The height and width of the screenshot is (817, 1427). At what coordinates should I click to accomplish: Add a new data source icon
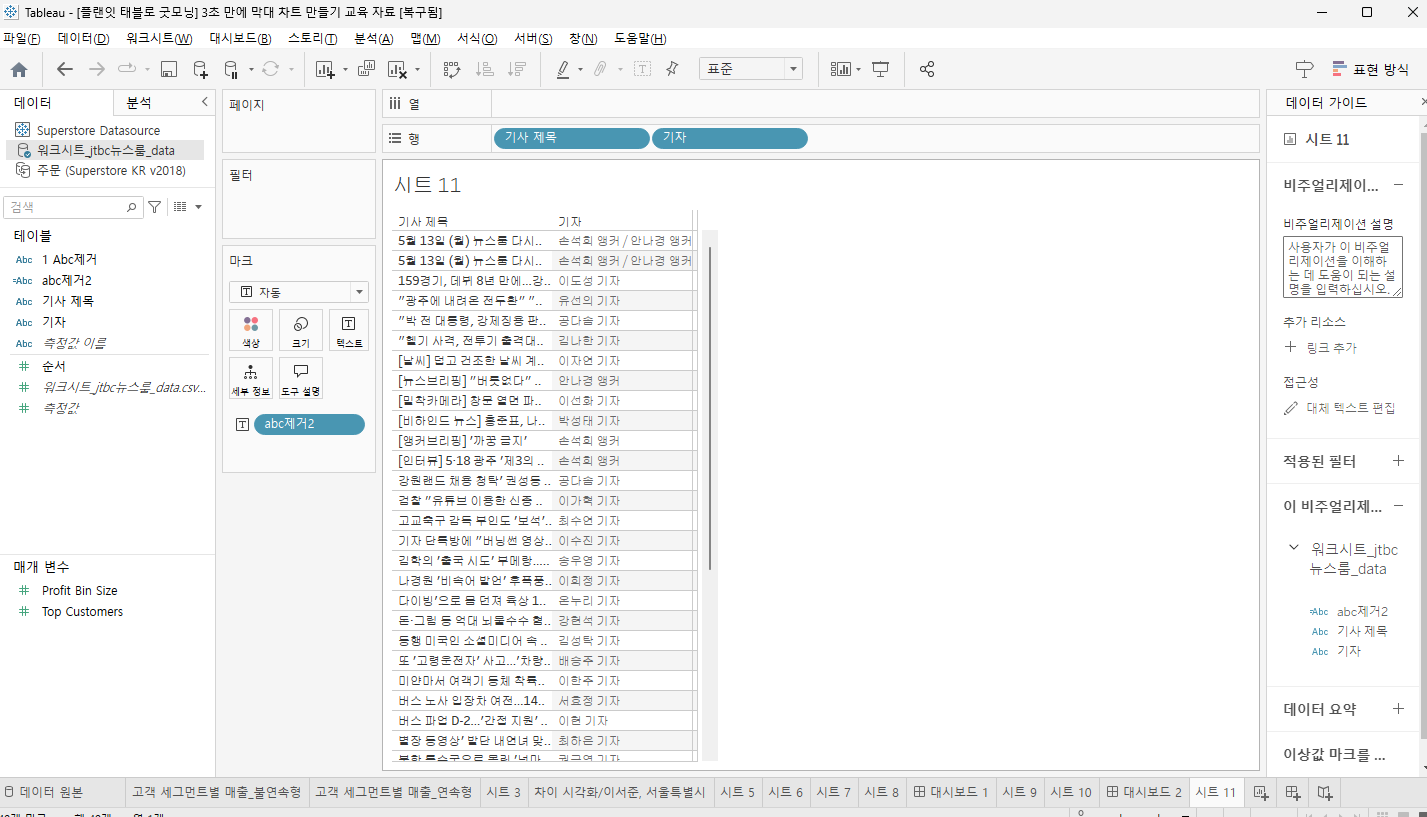[x=201, y=69]
